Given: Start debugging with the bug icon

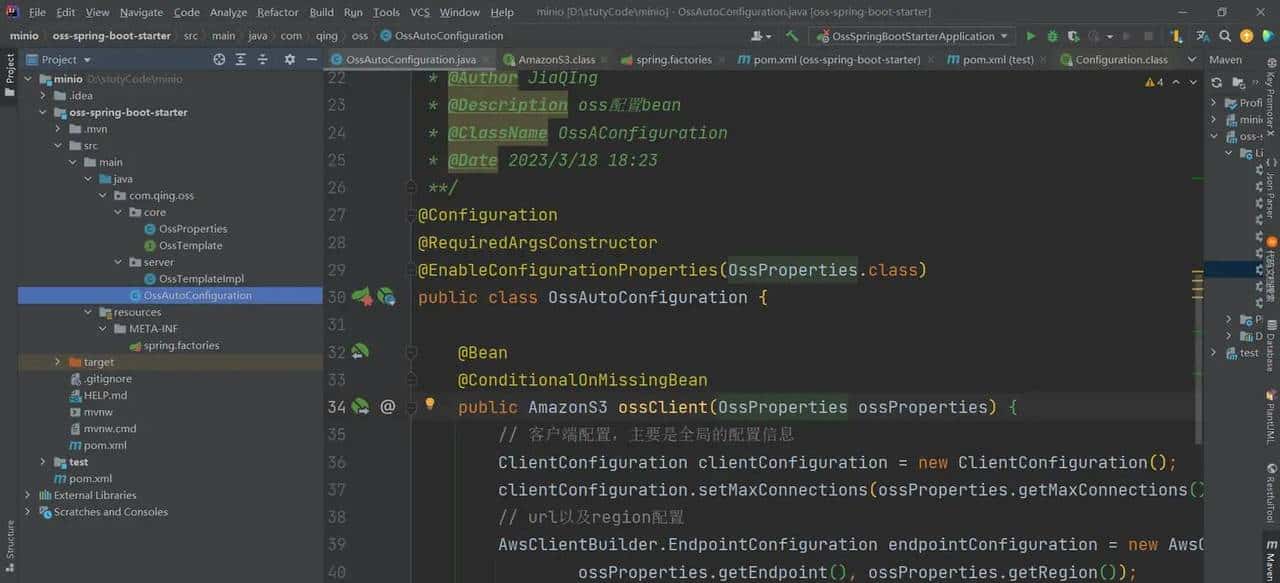Looking at the screenshot, I should pos(1052,35).
